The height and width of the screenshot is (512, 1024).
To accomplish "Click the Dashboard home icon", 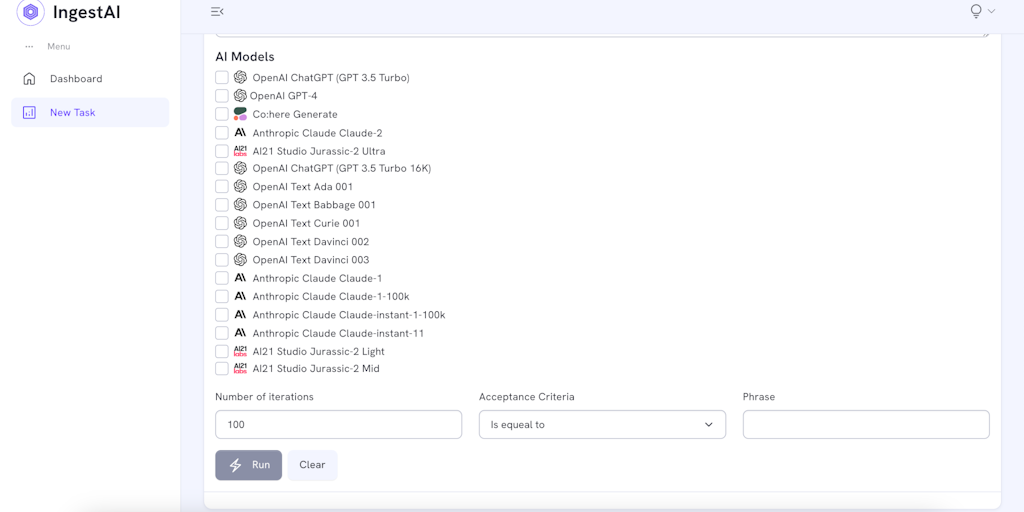I will (x=29, y=79).
